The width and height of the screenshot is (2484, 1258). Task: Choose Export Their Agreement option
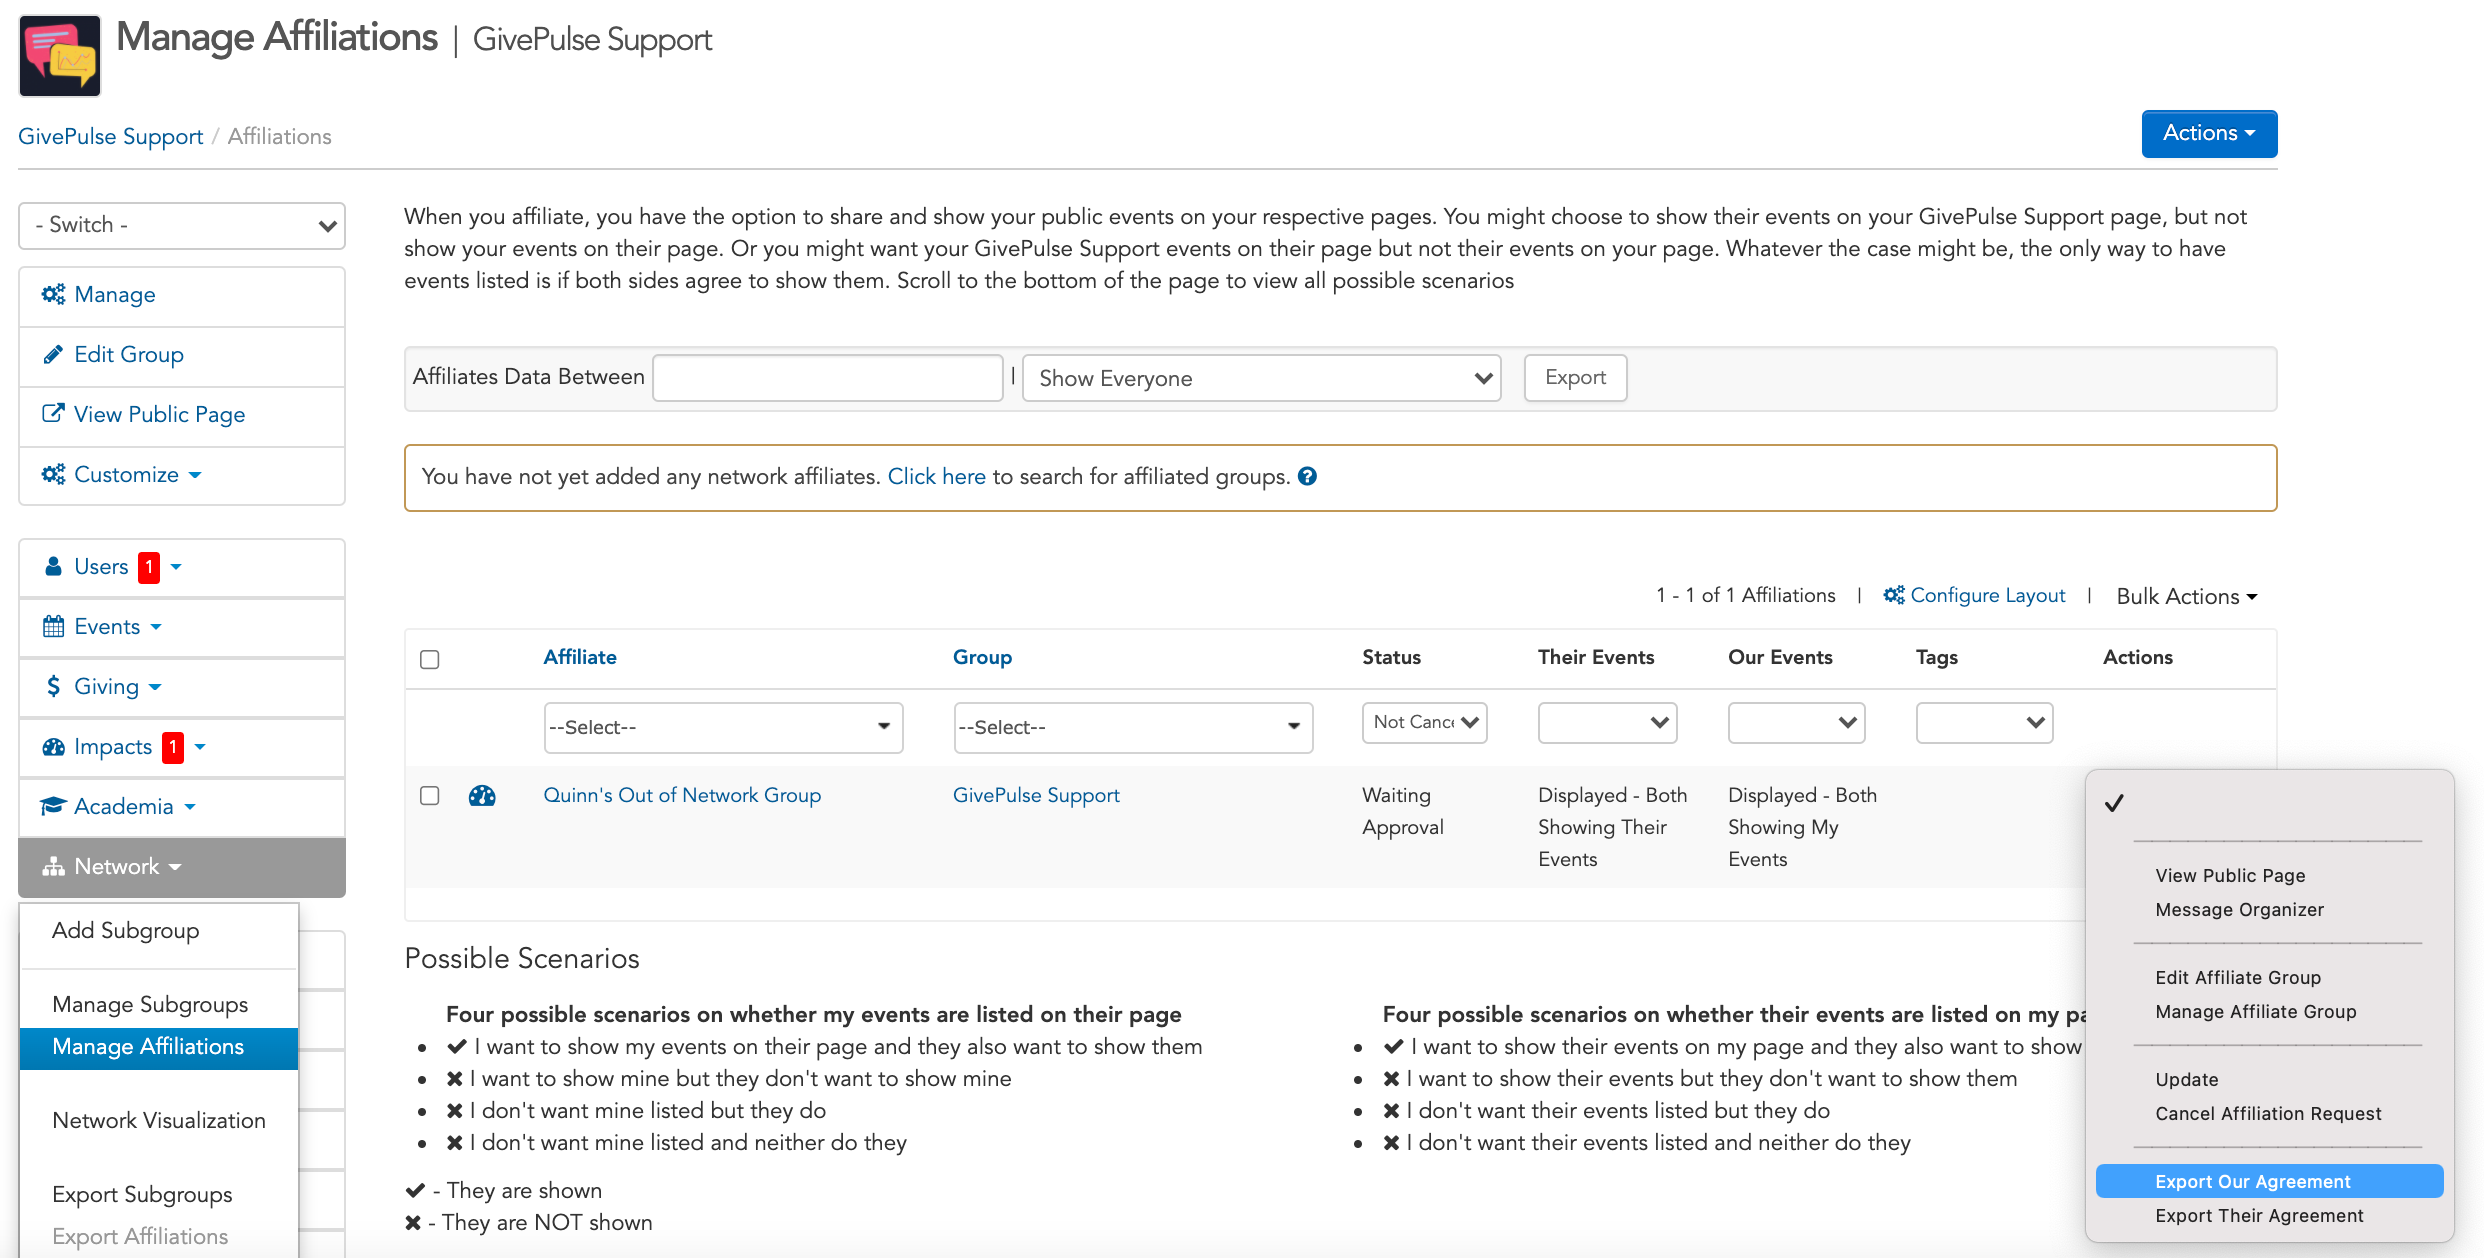coord(2259,1215)
